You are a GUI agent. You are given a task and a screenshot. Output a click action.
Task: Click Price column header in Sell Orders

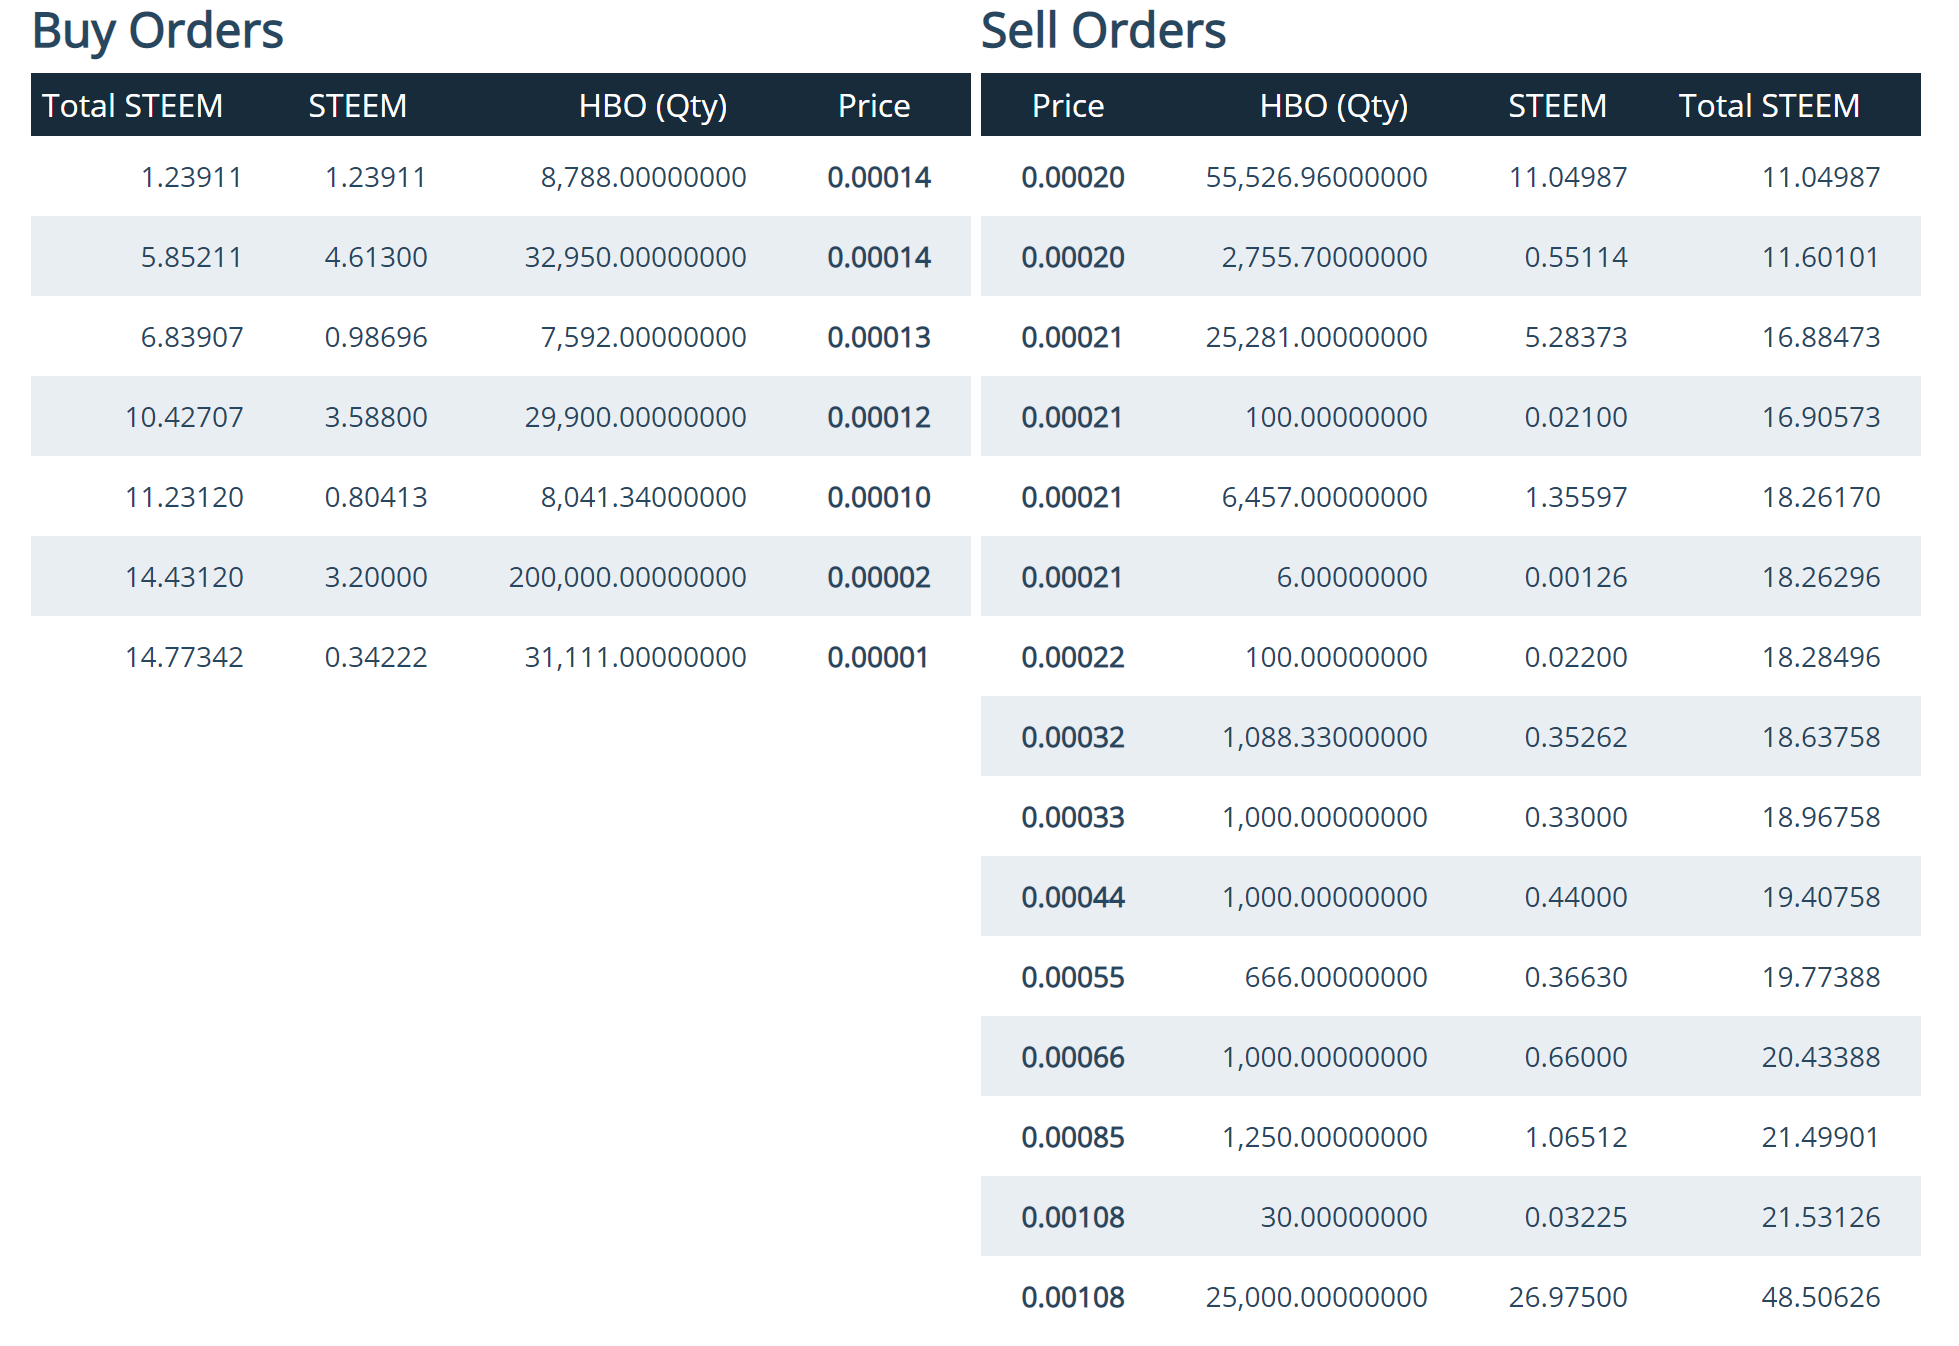[1067, 106]
